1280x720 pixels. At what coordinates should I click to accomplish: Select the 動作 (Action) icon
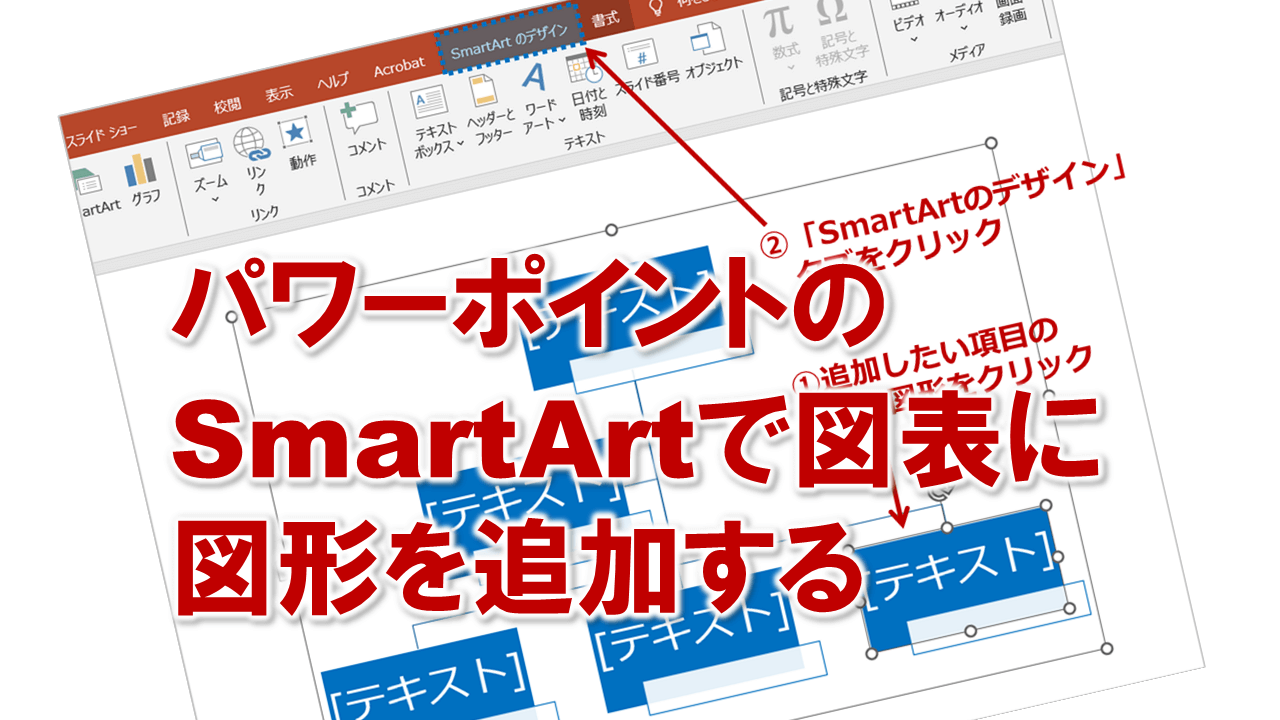295,132
